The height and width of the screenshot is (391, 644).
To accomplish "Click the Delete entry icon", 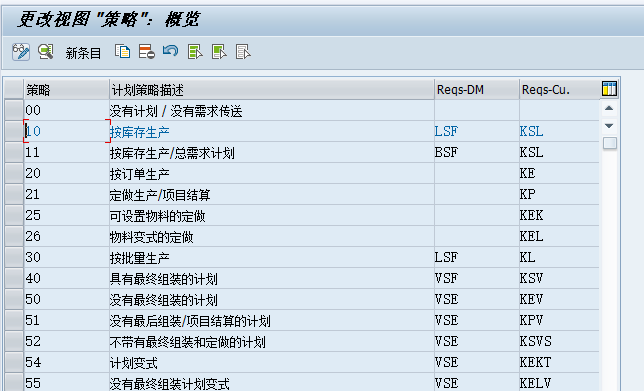I will click(147, 52).
